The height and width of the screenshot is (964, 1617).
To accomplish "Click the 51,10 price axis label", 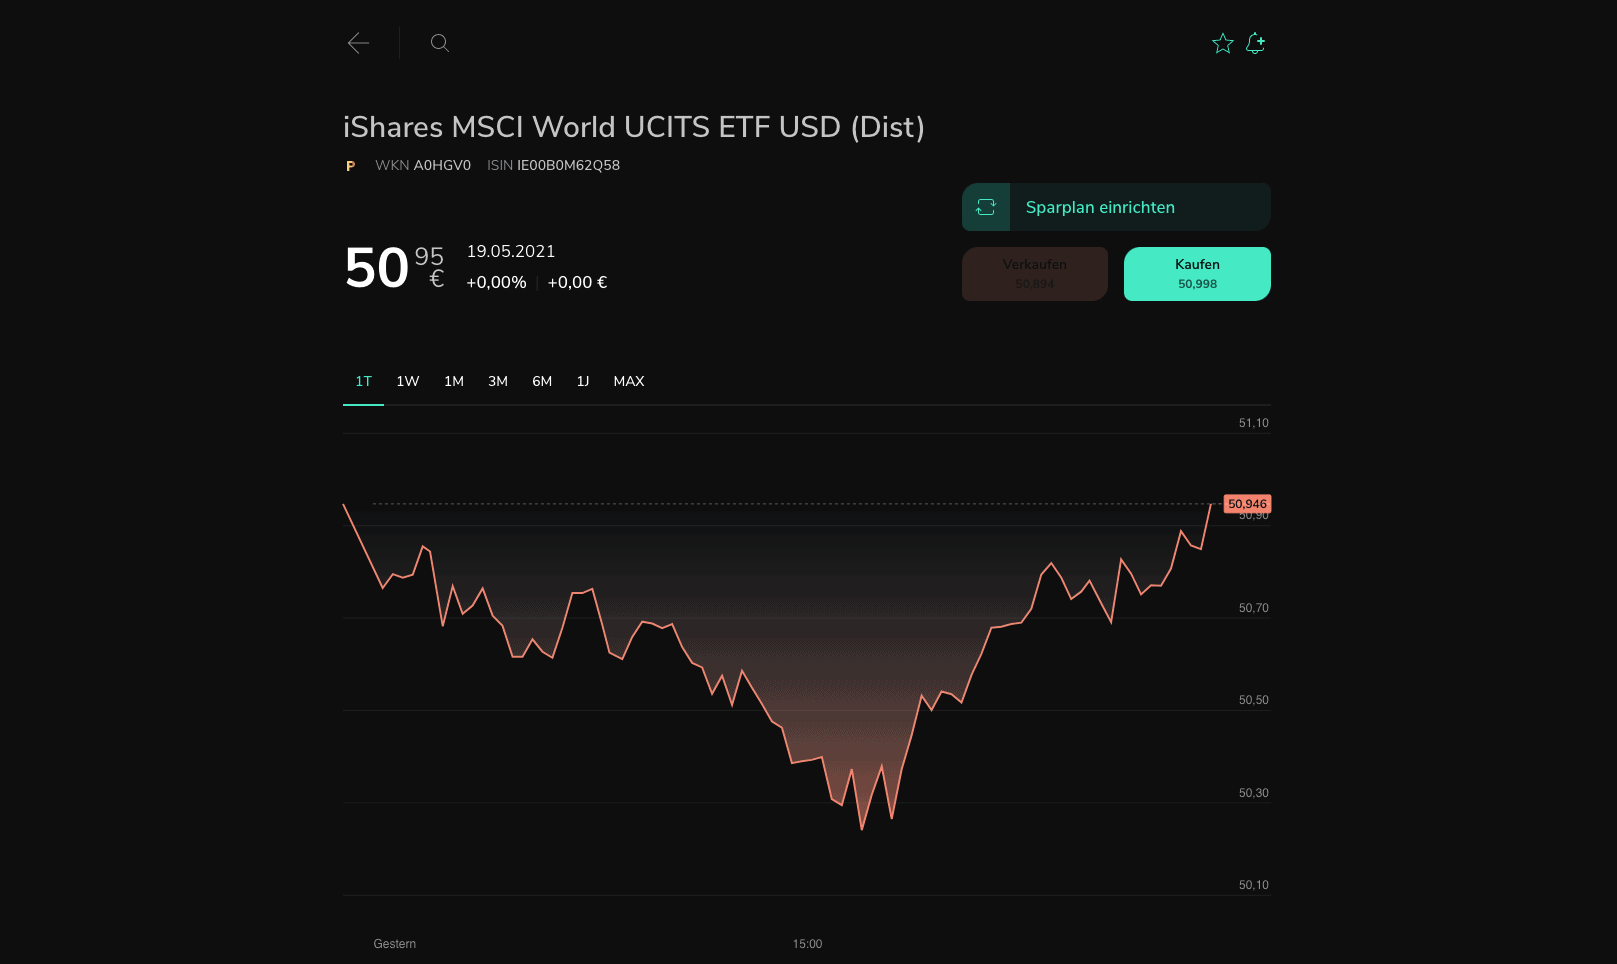I will click(1254, 423).
